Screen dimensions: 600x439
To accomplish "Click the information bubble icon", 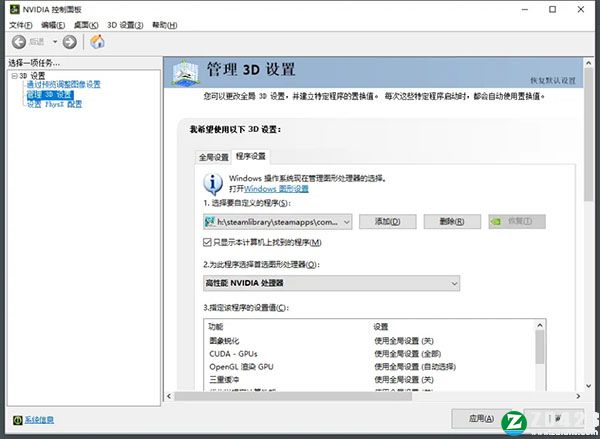I will (x=213, y=184).
